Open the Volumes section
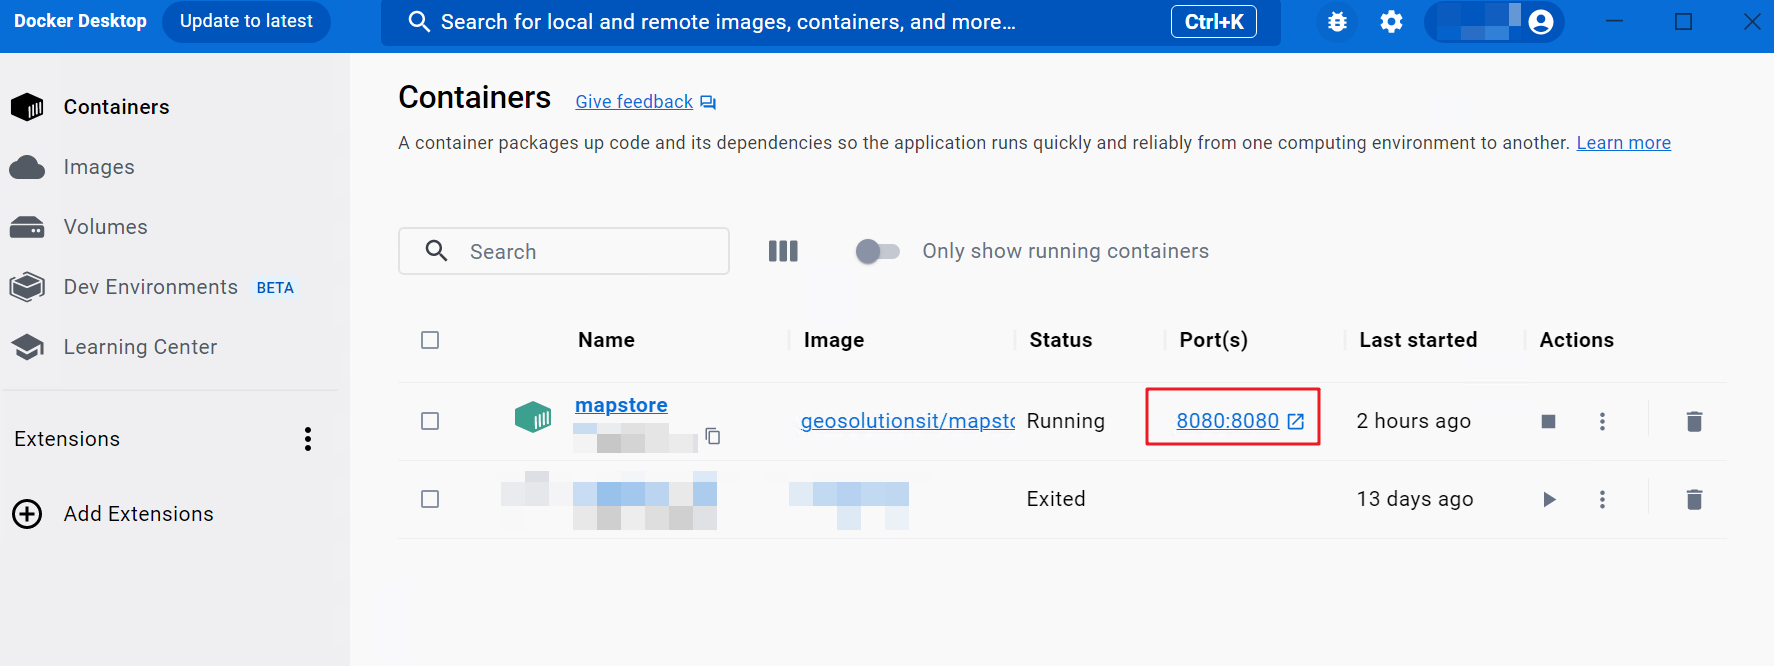 coord(105,227)
